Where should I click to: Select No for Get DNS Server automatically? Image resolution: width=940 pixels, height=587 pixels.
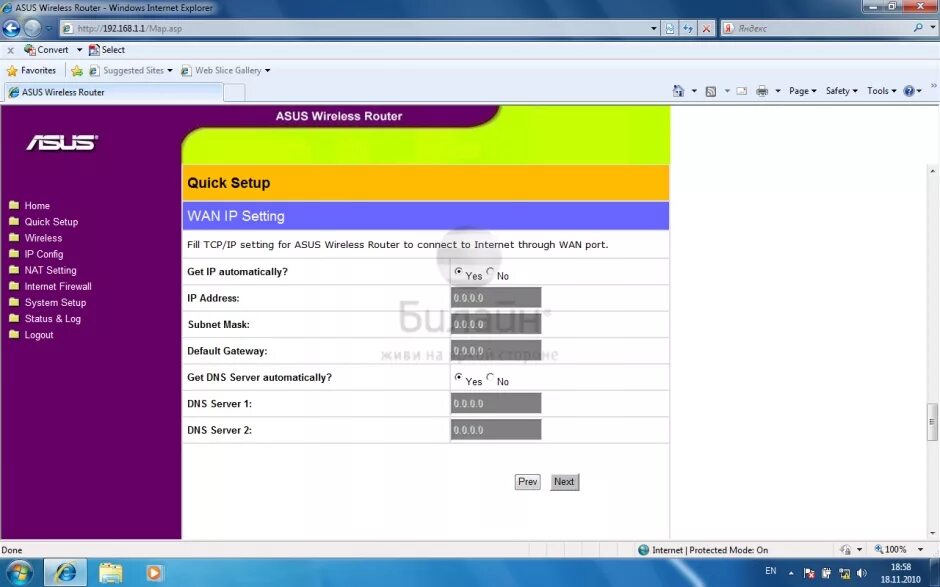click(x=490, y=377)
